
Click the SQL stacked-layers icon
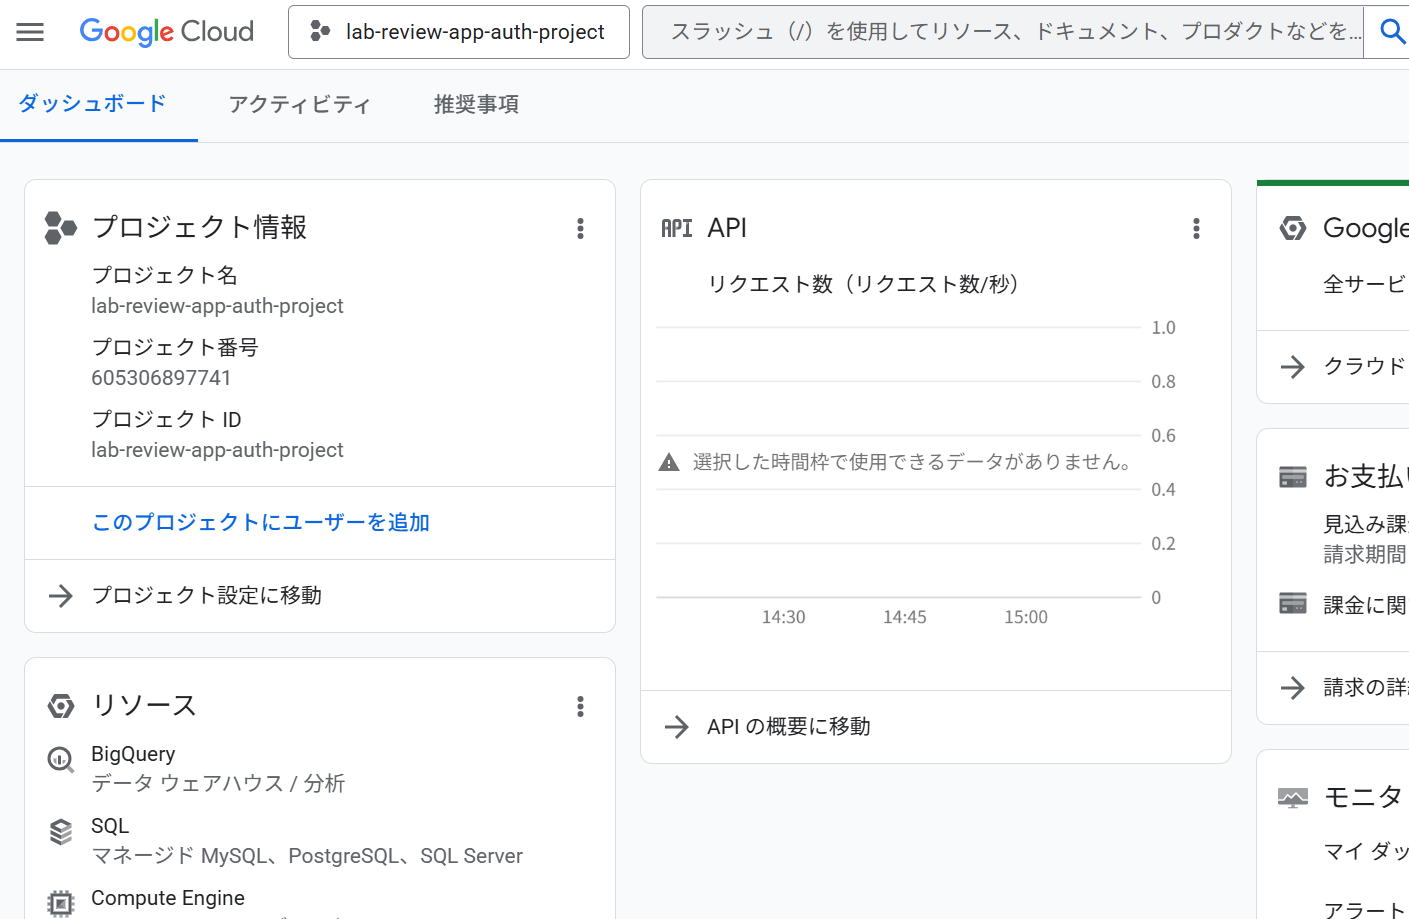pyautogui.click(x=61, y=832)
